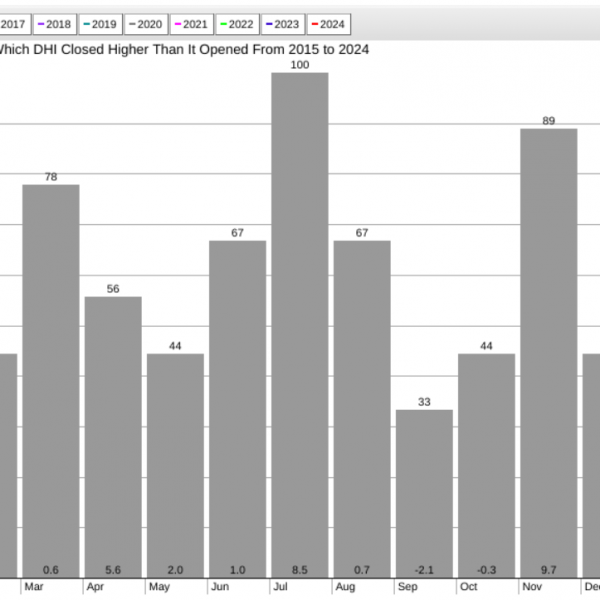The image size is (600, 600).
Task: Toggle the 2024 year series button
Action: click(329, 24)
